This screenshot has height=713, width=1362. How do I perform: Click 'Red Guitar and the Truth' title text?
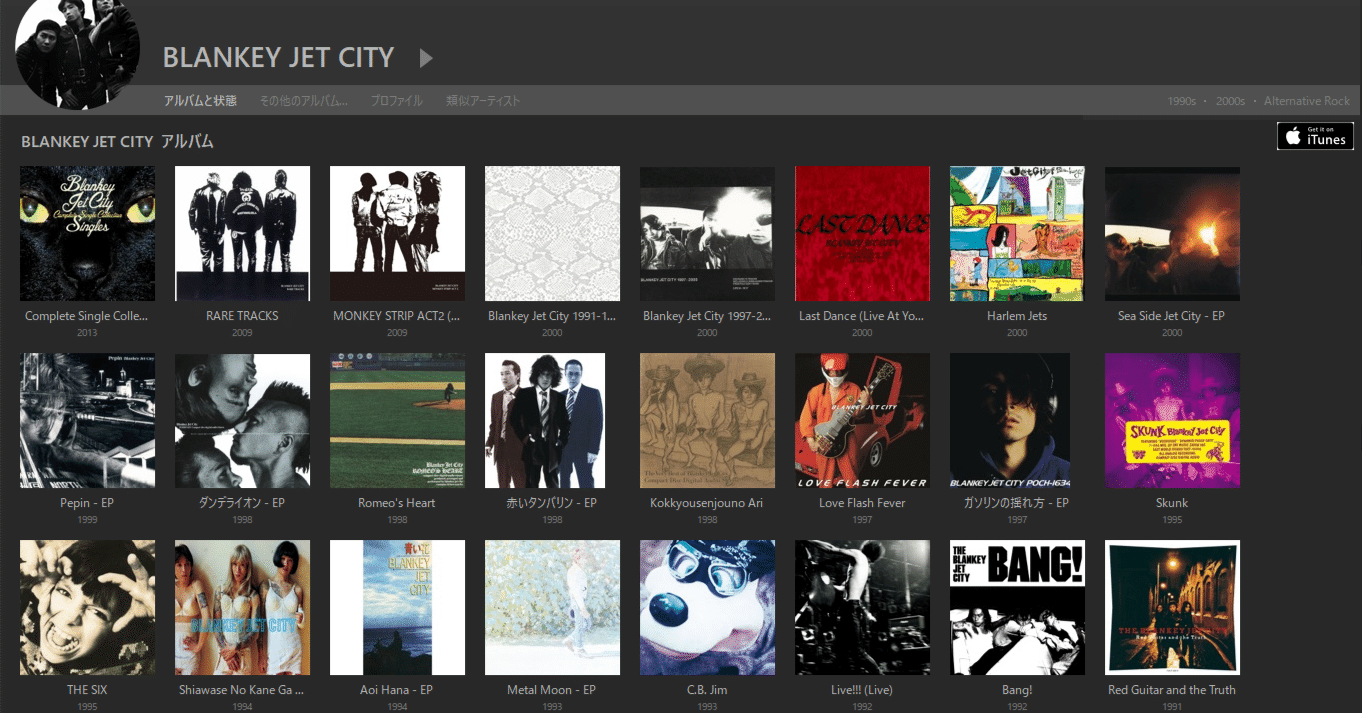tap(1172, 690)
